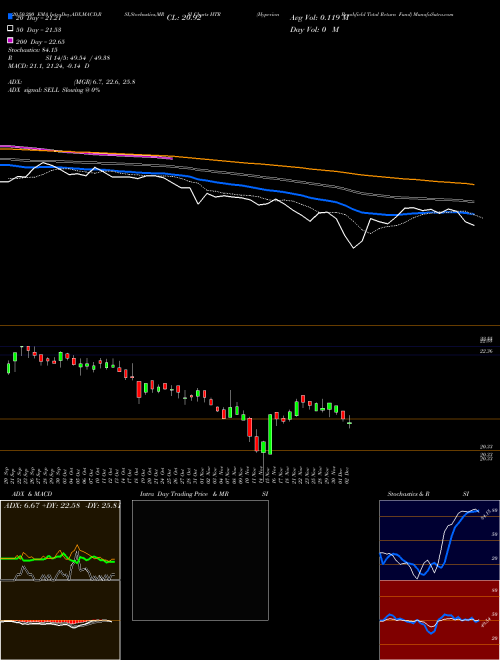Open the blue Stochastics chart panel

coord(439,540)
